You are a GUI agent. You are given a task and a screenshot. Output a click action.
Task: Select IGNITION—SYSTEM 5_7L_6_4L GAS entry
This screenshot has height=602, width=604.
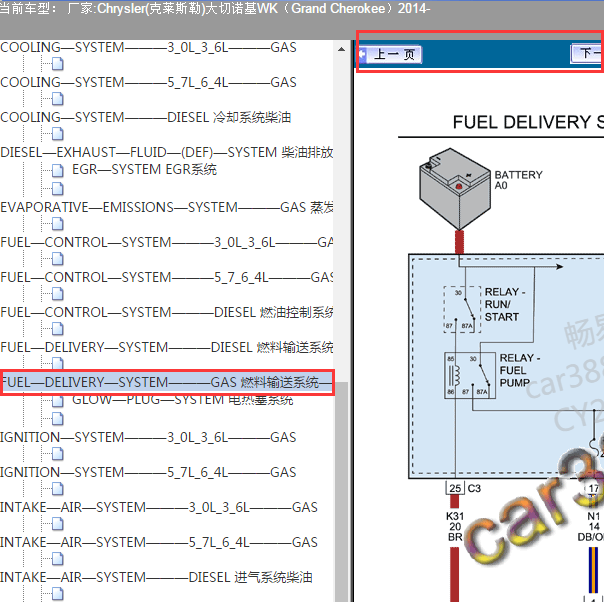click(148, 473)
